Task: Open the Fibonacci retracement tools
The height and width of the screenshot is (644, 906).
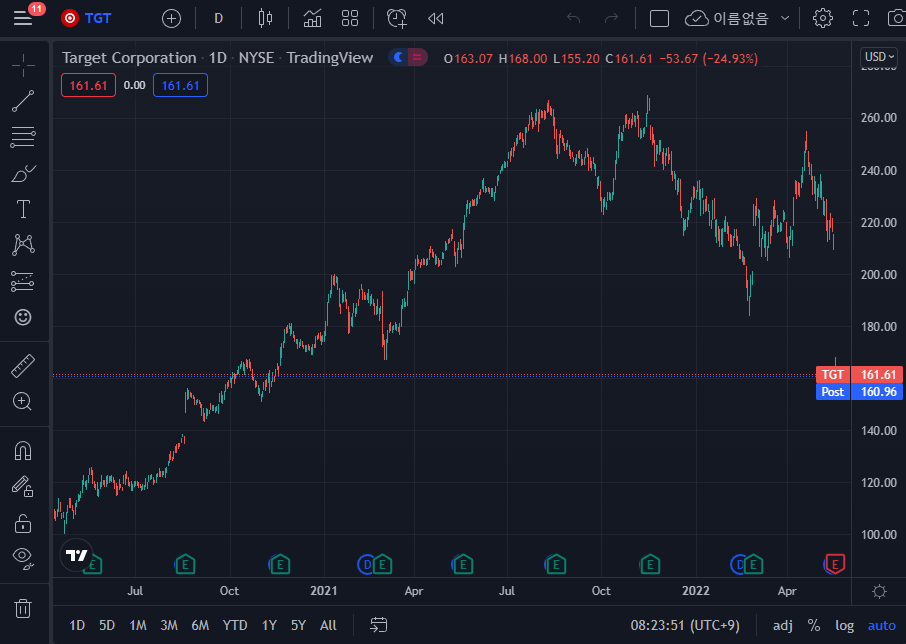Action: [x=23, y=137]
